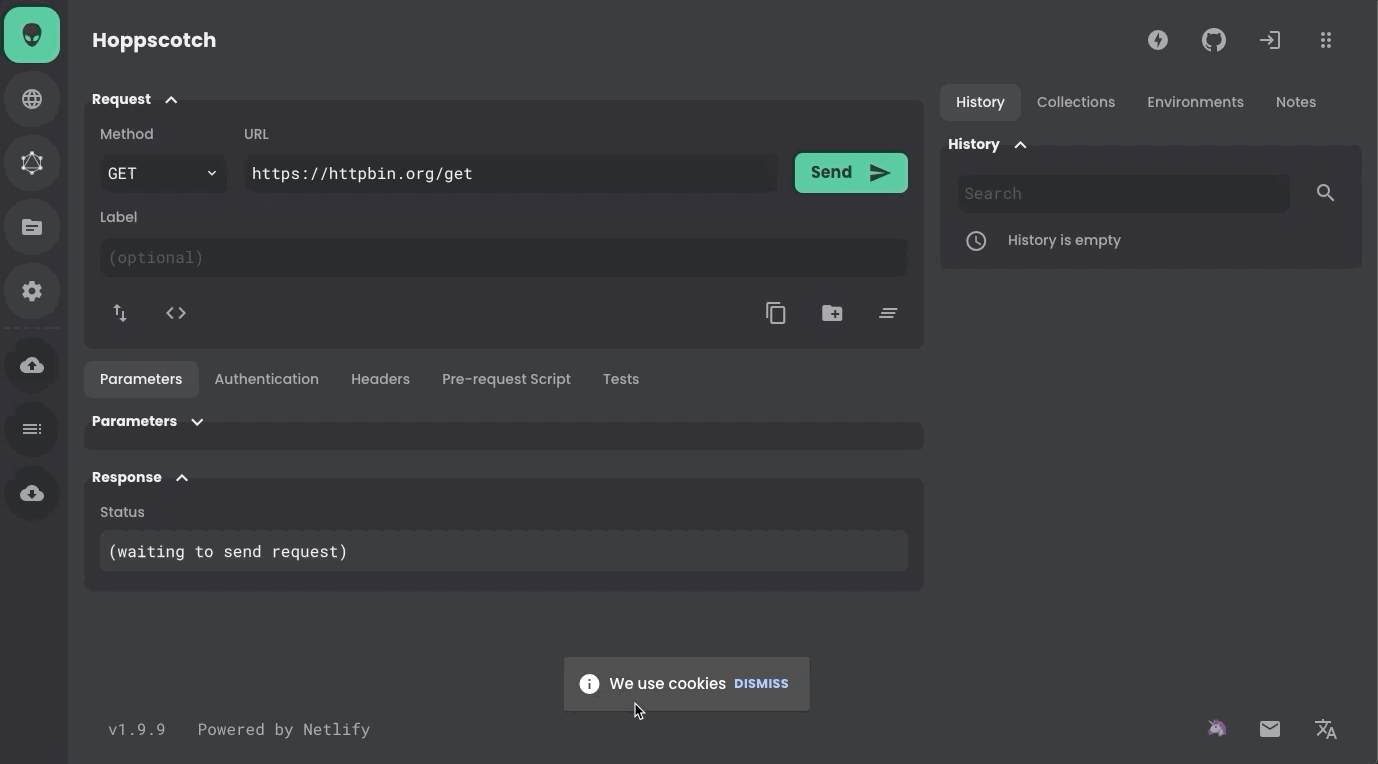Switch to the Headers tab
The image size is (1378, 764).
[380, 379]
